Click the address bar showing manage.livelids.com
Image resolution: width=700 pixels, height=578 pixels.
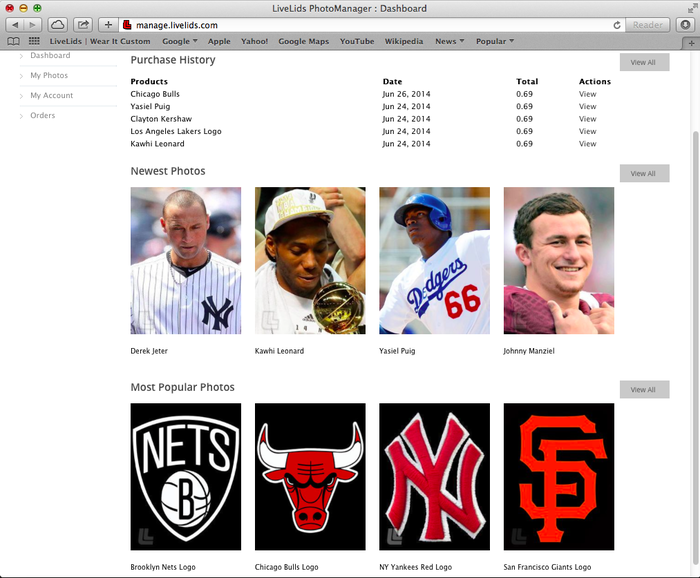(371, 25)
